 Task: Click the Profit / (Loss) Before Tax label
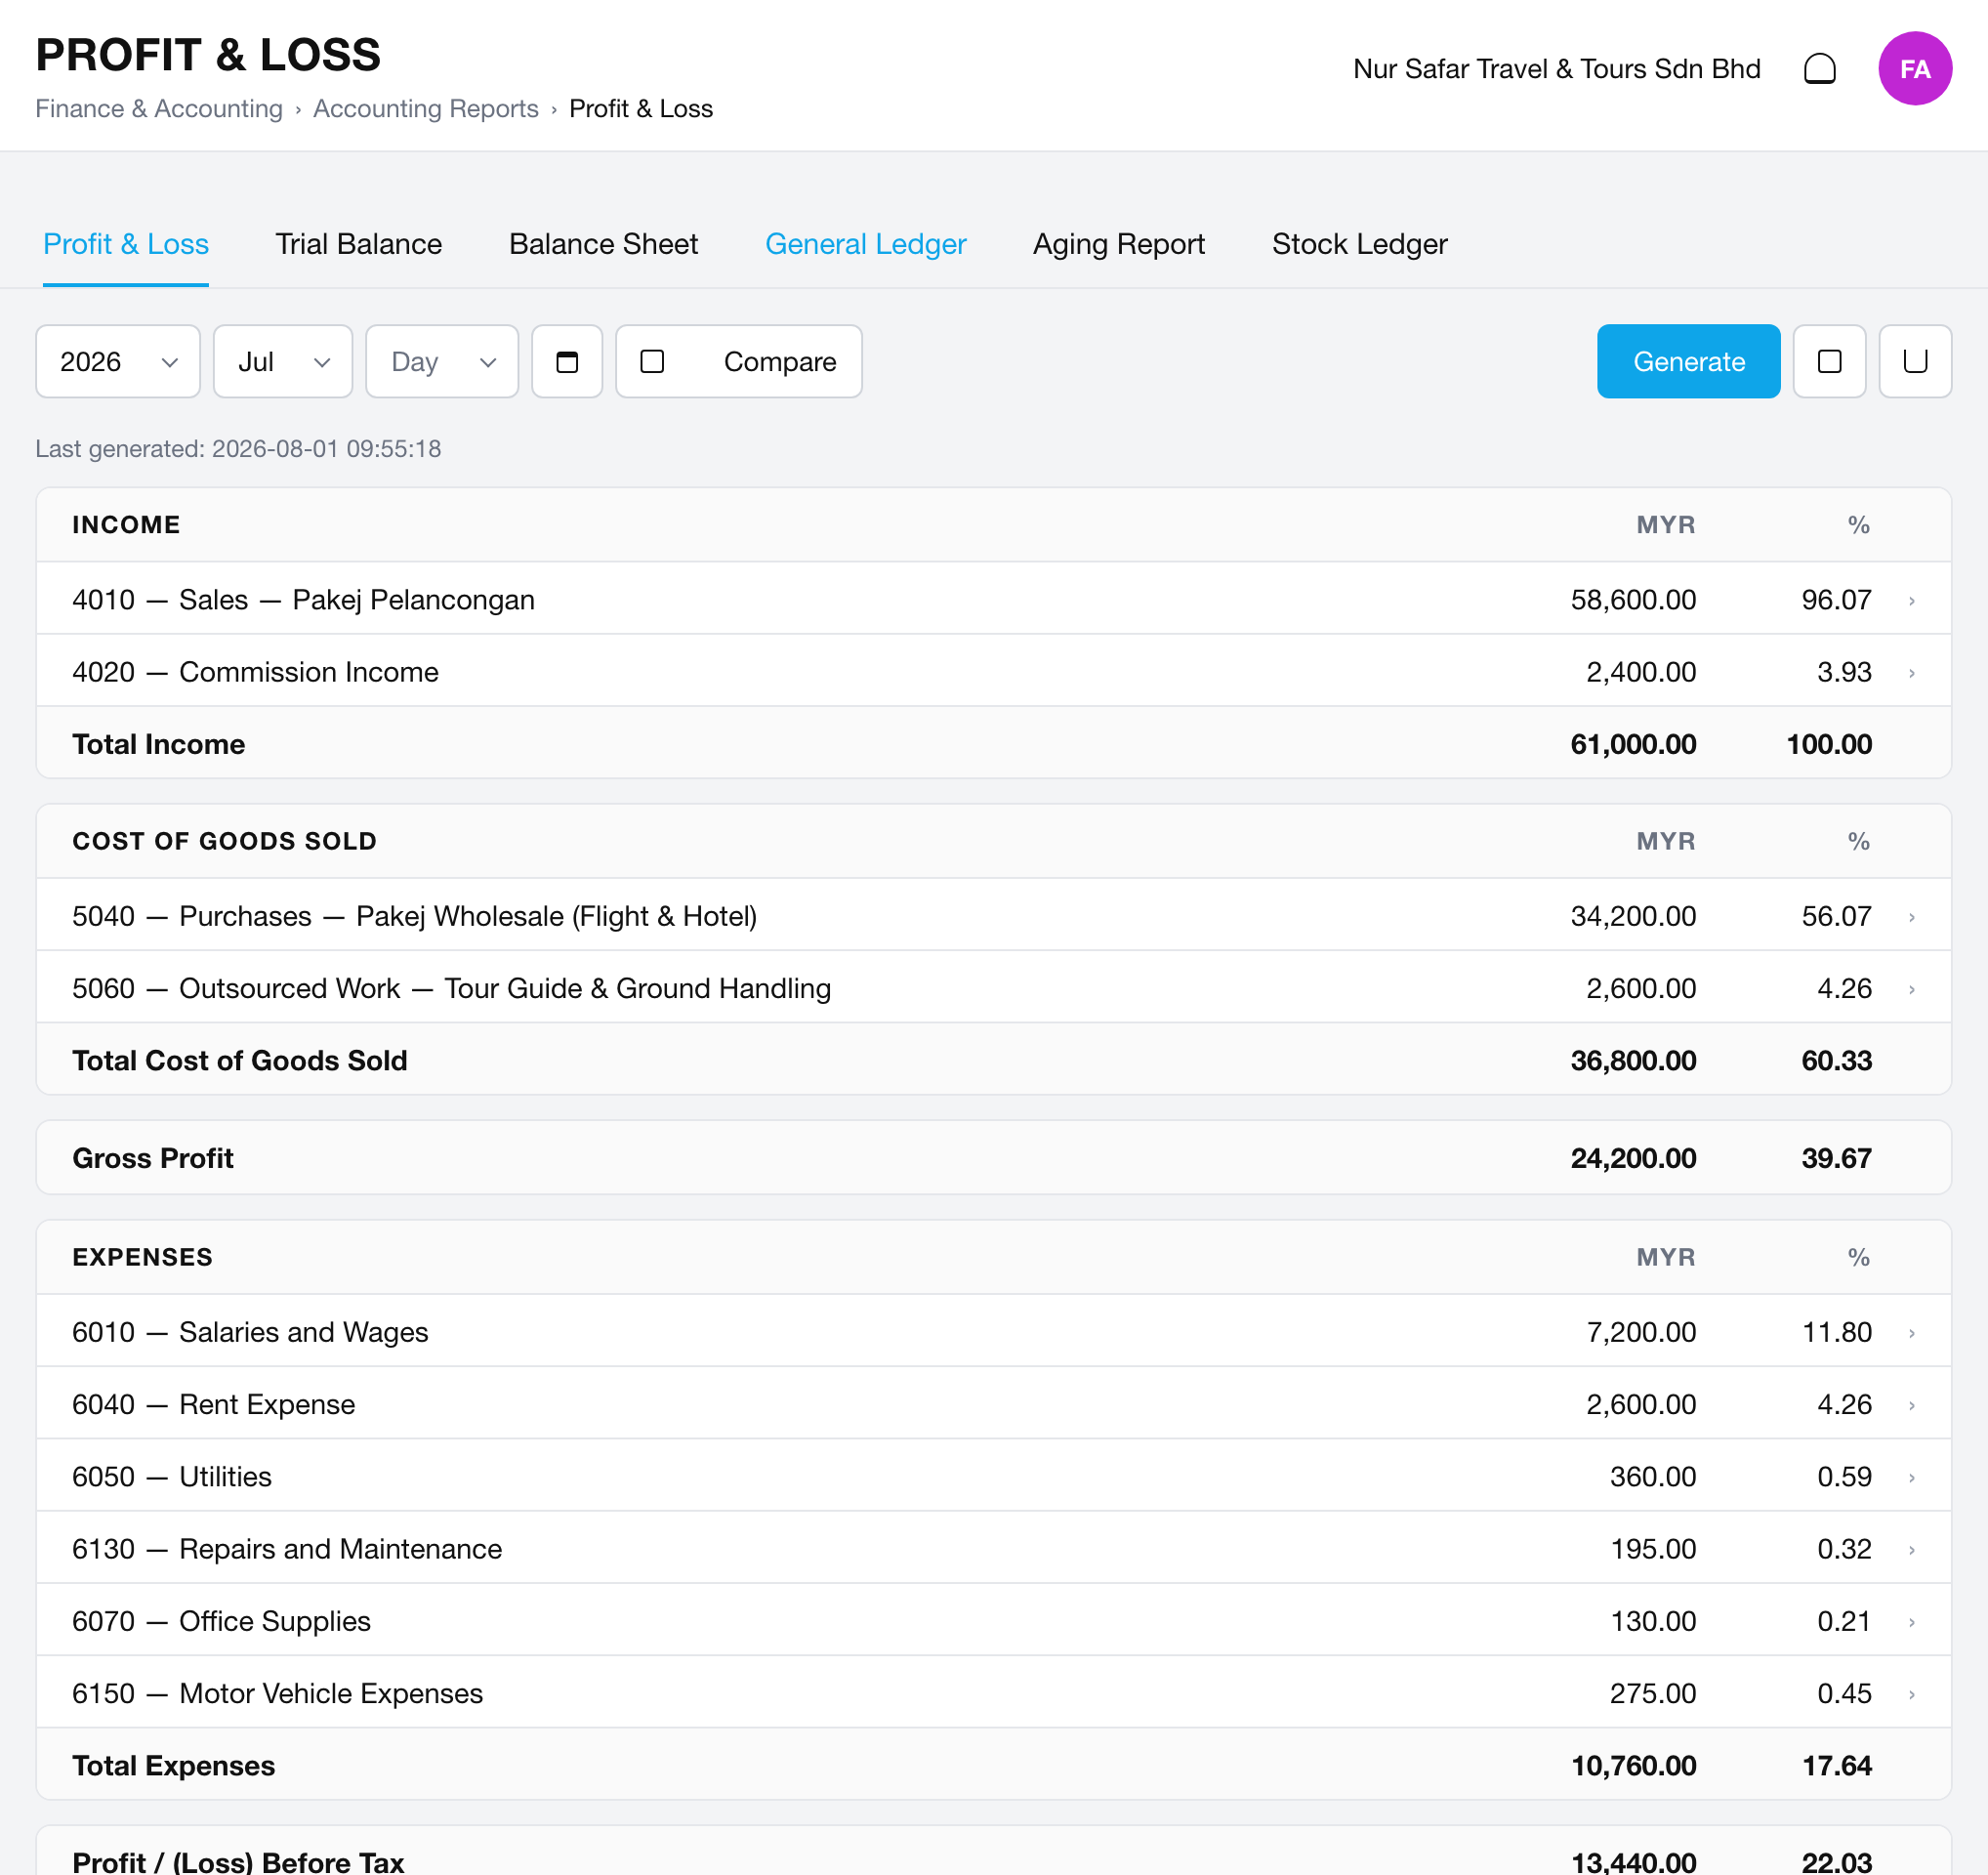[238, 1862]
